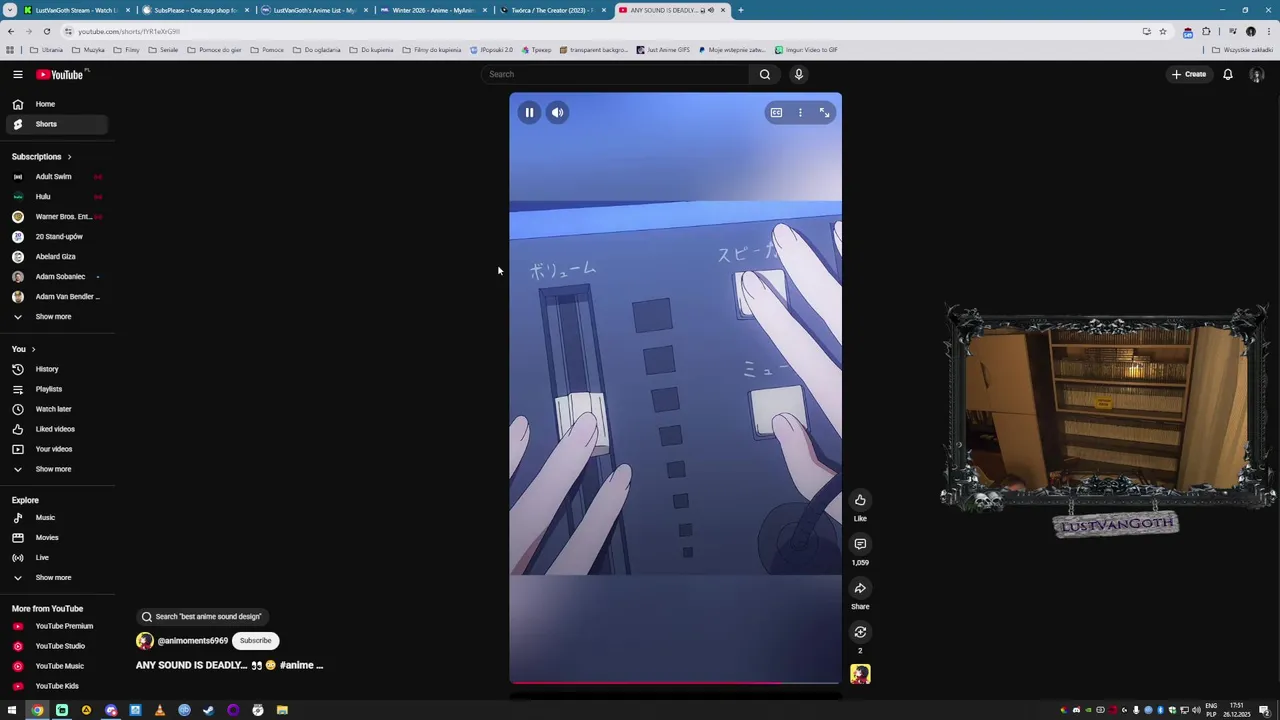The width and height of the screenshot is (1280, 720).
Task: Open 20 Stand-upów channel
Action: coord(56,237)
